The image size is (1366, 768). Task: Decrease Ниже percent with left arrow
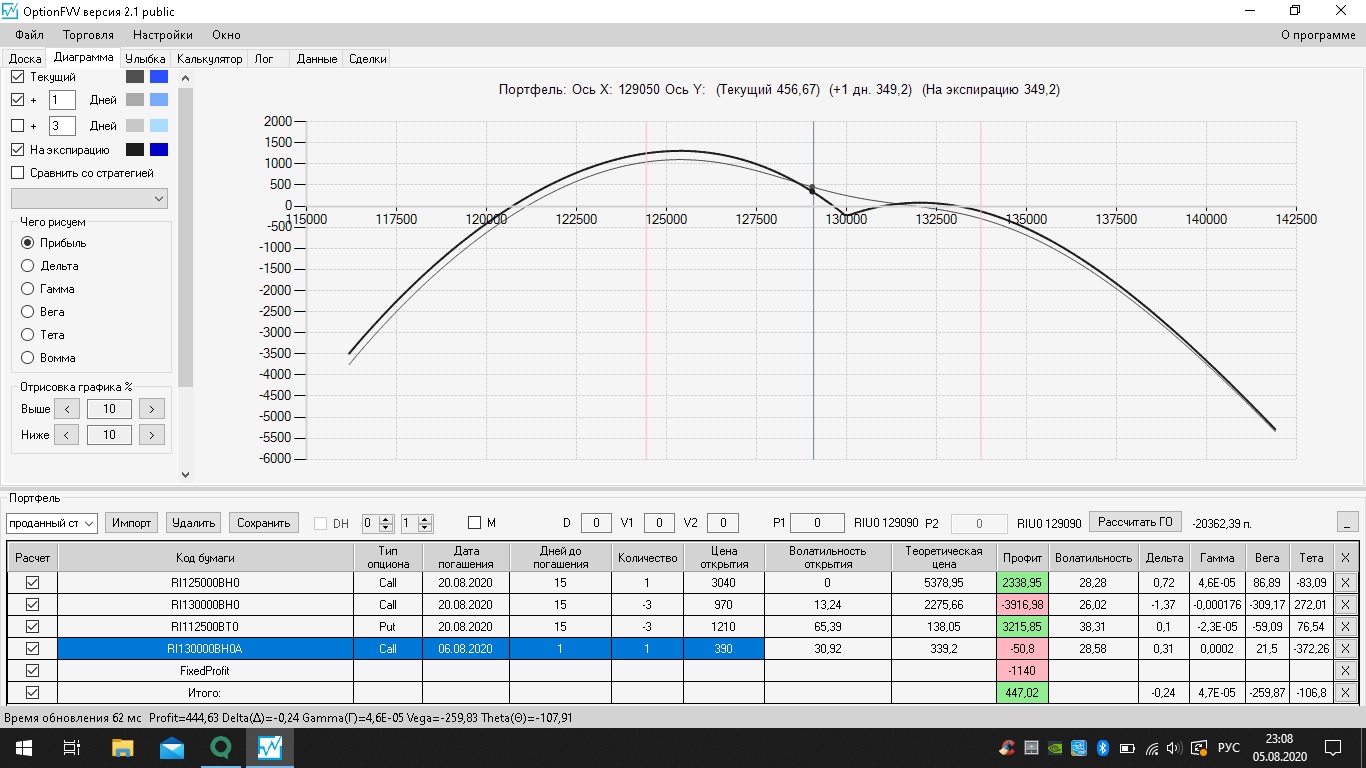(x=66, y=434)
